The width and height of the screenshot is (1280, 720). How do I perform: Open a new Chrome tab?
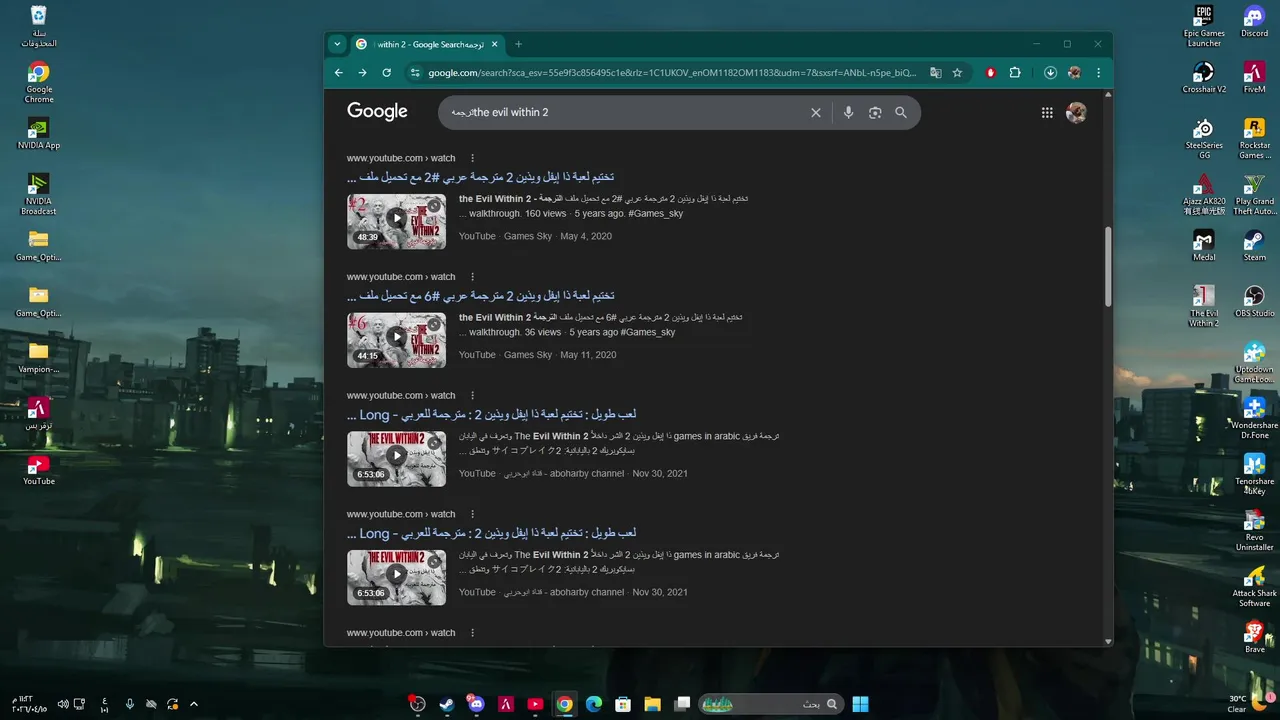click(518, 44)
